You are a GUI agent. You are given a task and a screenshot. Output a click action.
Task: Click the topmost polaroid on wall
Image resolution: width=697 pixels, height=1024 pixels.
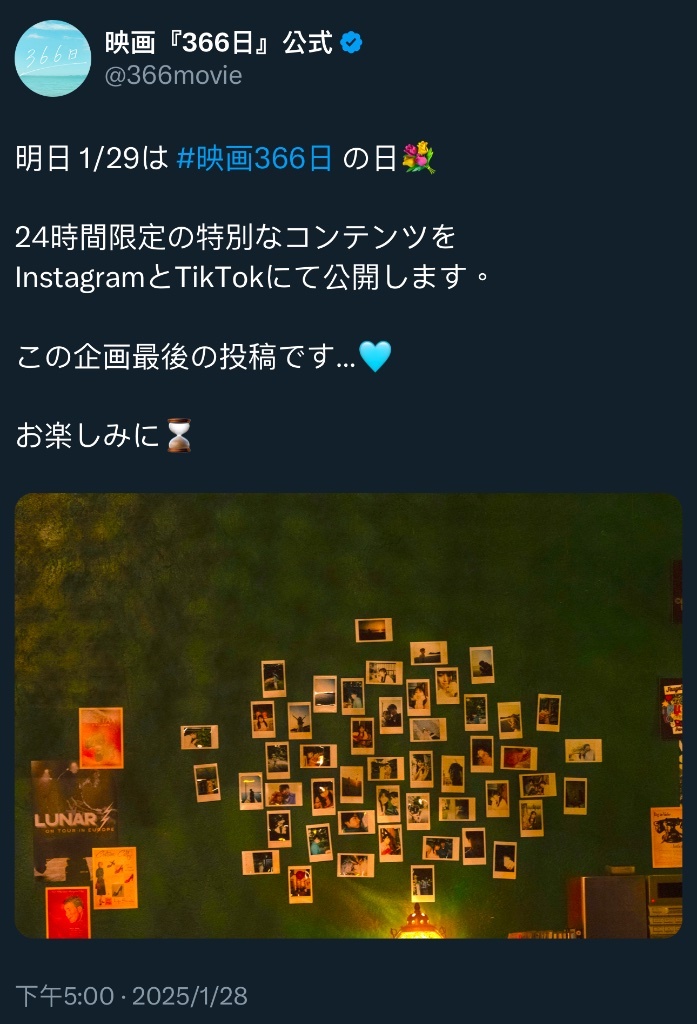374,630
